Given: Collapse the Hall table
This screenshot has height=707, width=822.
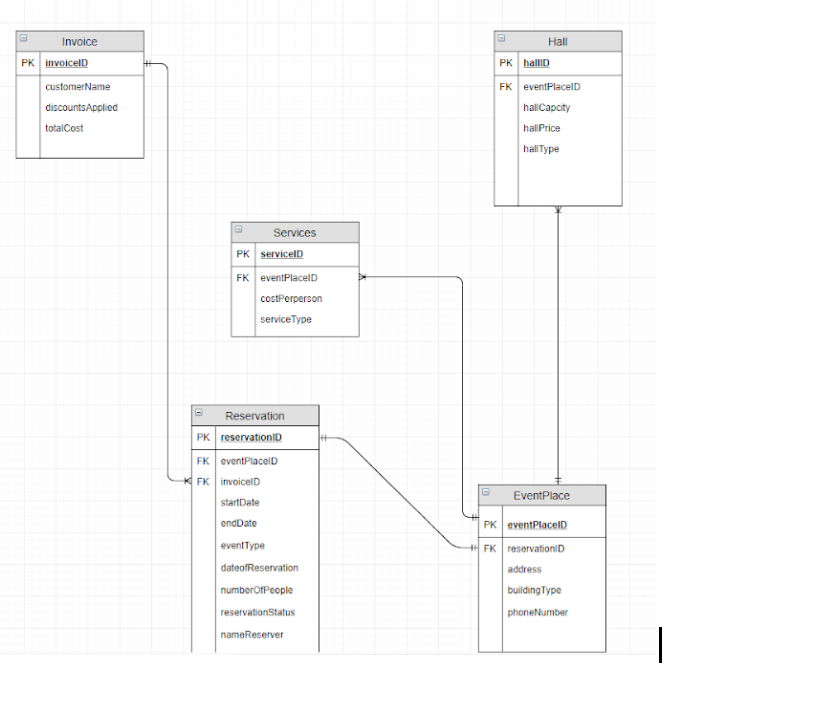Looking at the screenshot, I should (x=501, y=39).
